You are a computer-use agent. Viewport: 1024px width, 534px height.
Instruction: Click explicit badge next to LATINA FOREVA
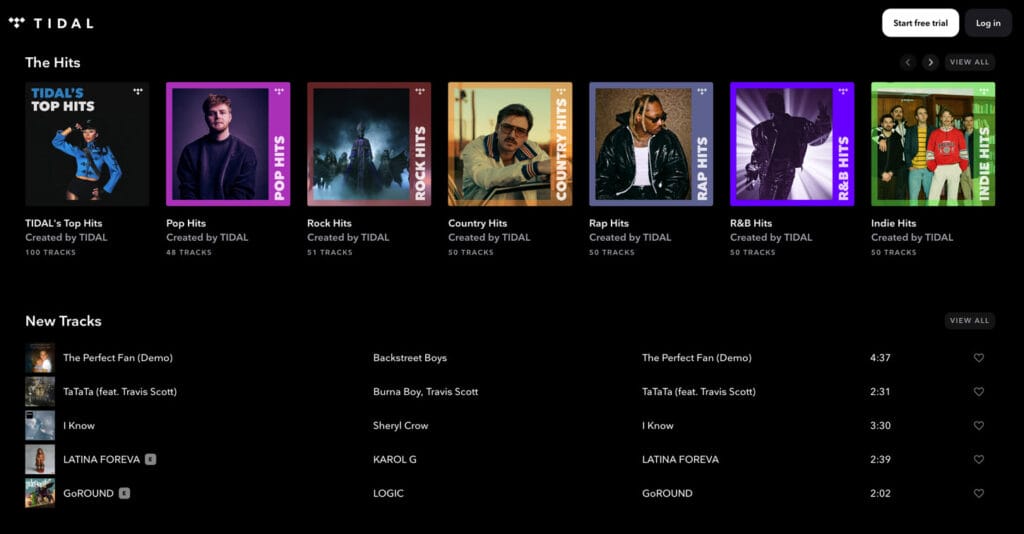tap(150, 460)
